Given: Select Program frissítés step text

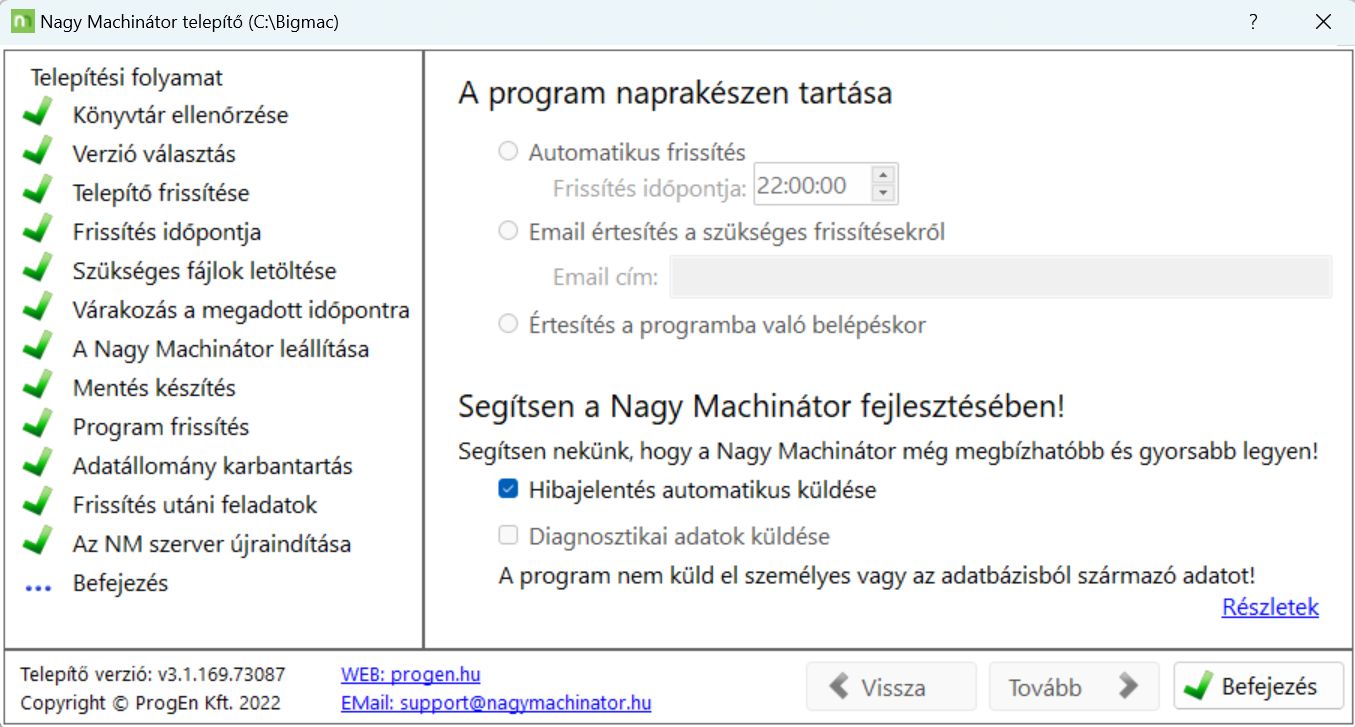Looking at the screenshot, I should point(161,427).
